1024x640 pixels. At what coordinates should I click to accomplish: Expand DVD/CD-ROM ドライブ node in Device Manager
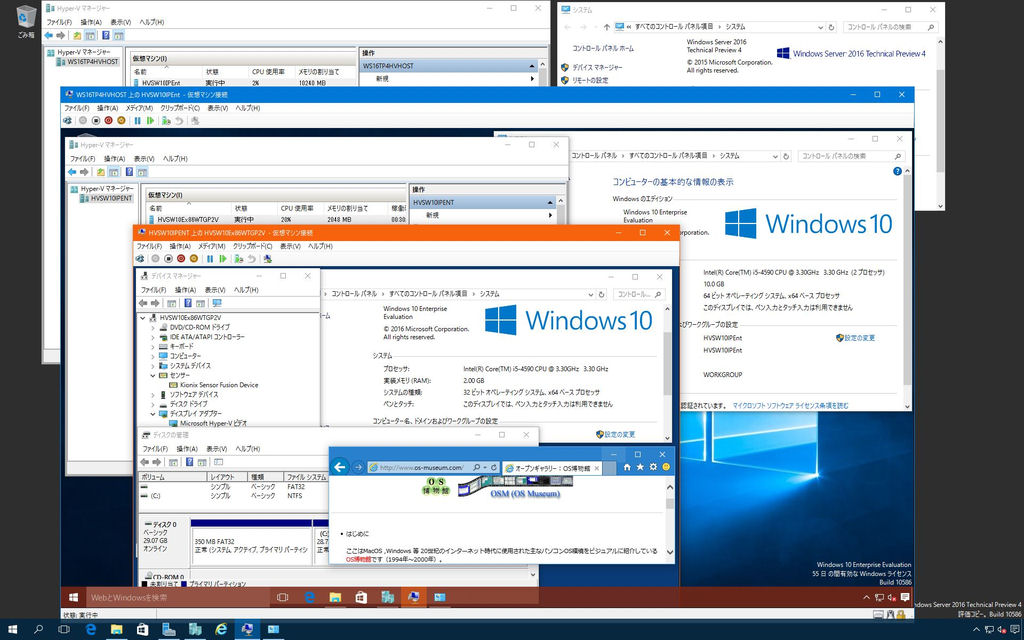pos(153,327)
